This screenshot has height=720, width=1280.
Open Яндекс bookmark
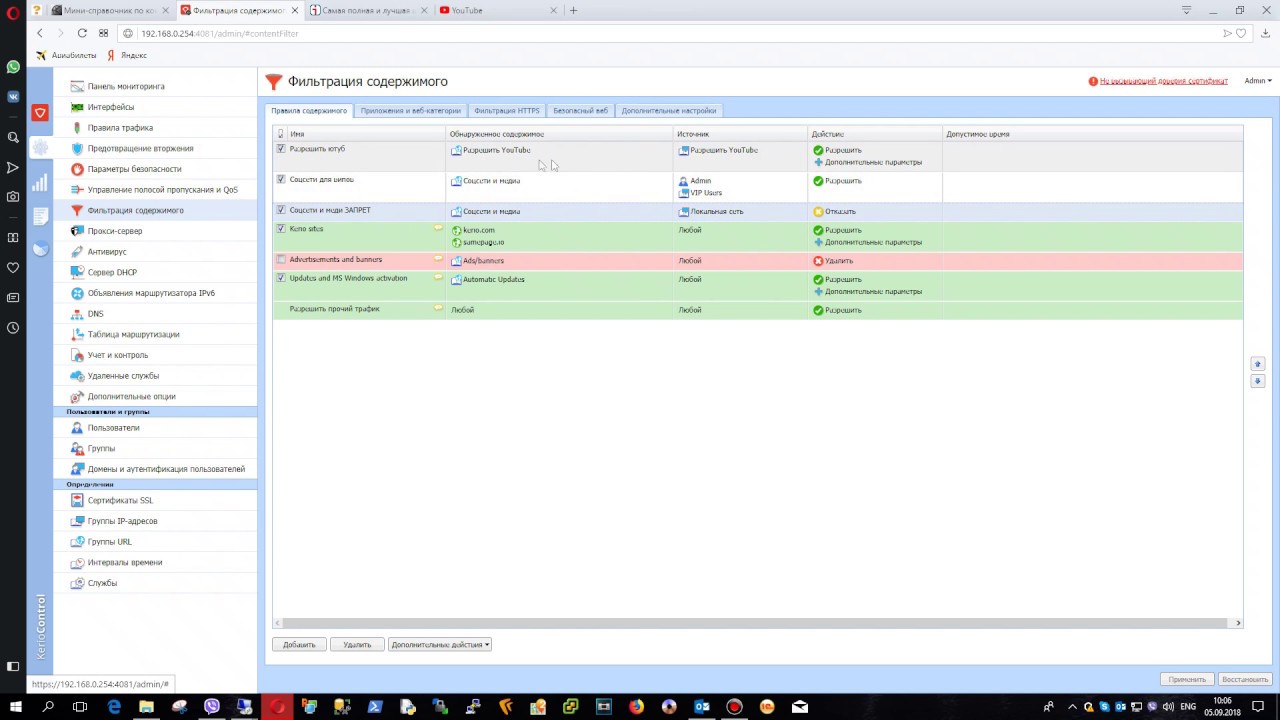pyautogui.click(x=128, y=56)
